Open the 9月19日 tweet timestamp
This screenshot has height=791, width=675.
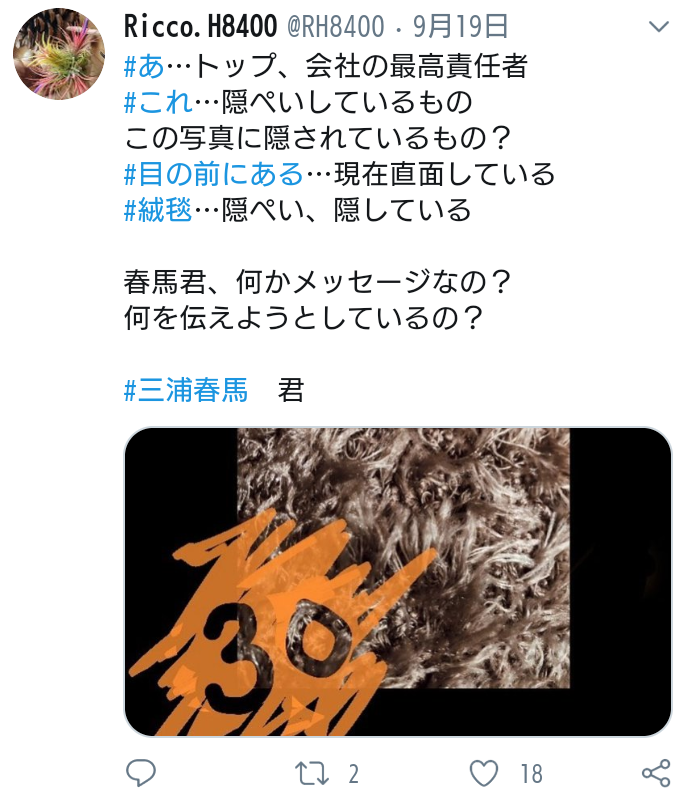(x=460, y=26)
